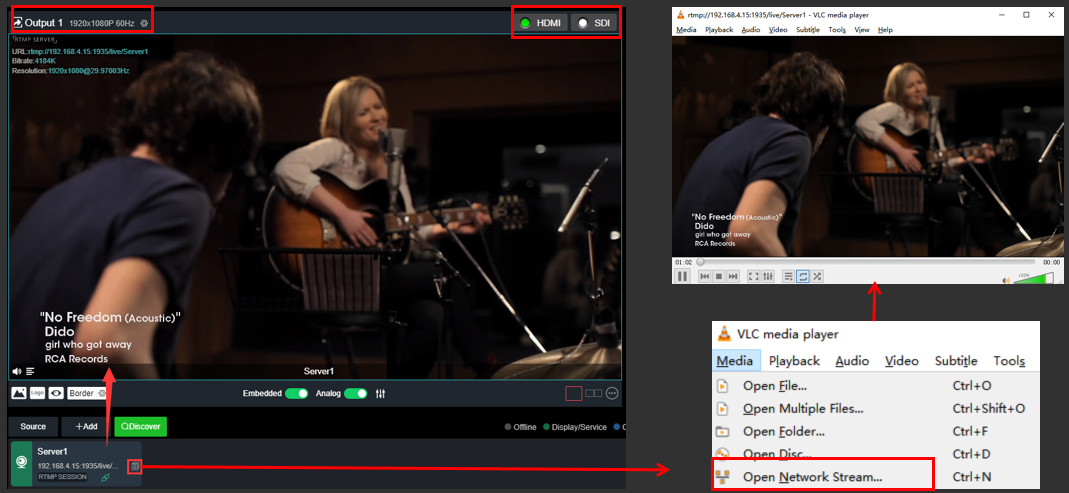
Task: Click the Subtitle item in the lower VLC menu bar
Action: pos(956,361)
